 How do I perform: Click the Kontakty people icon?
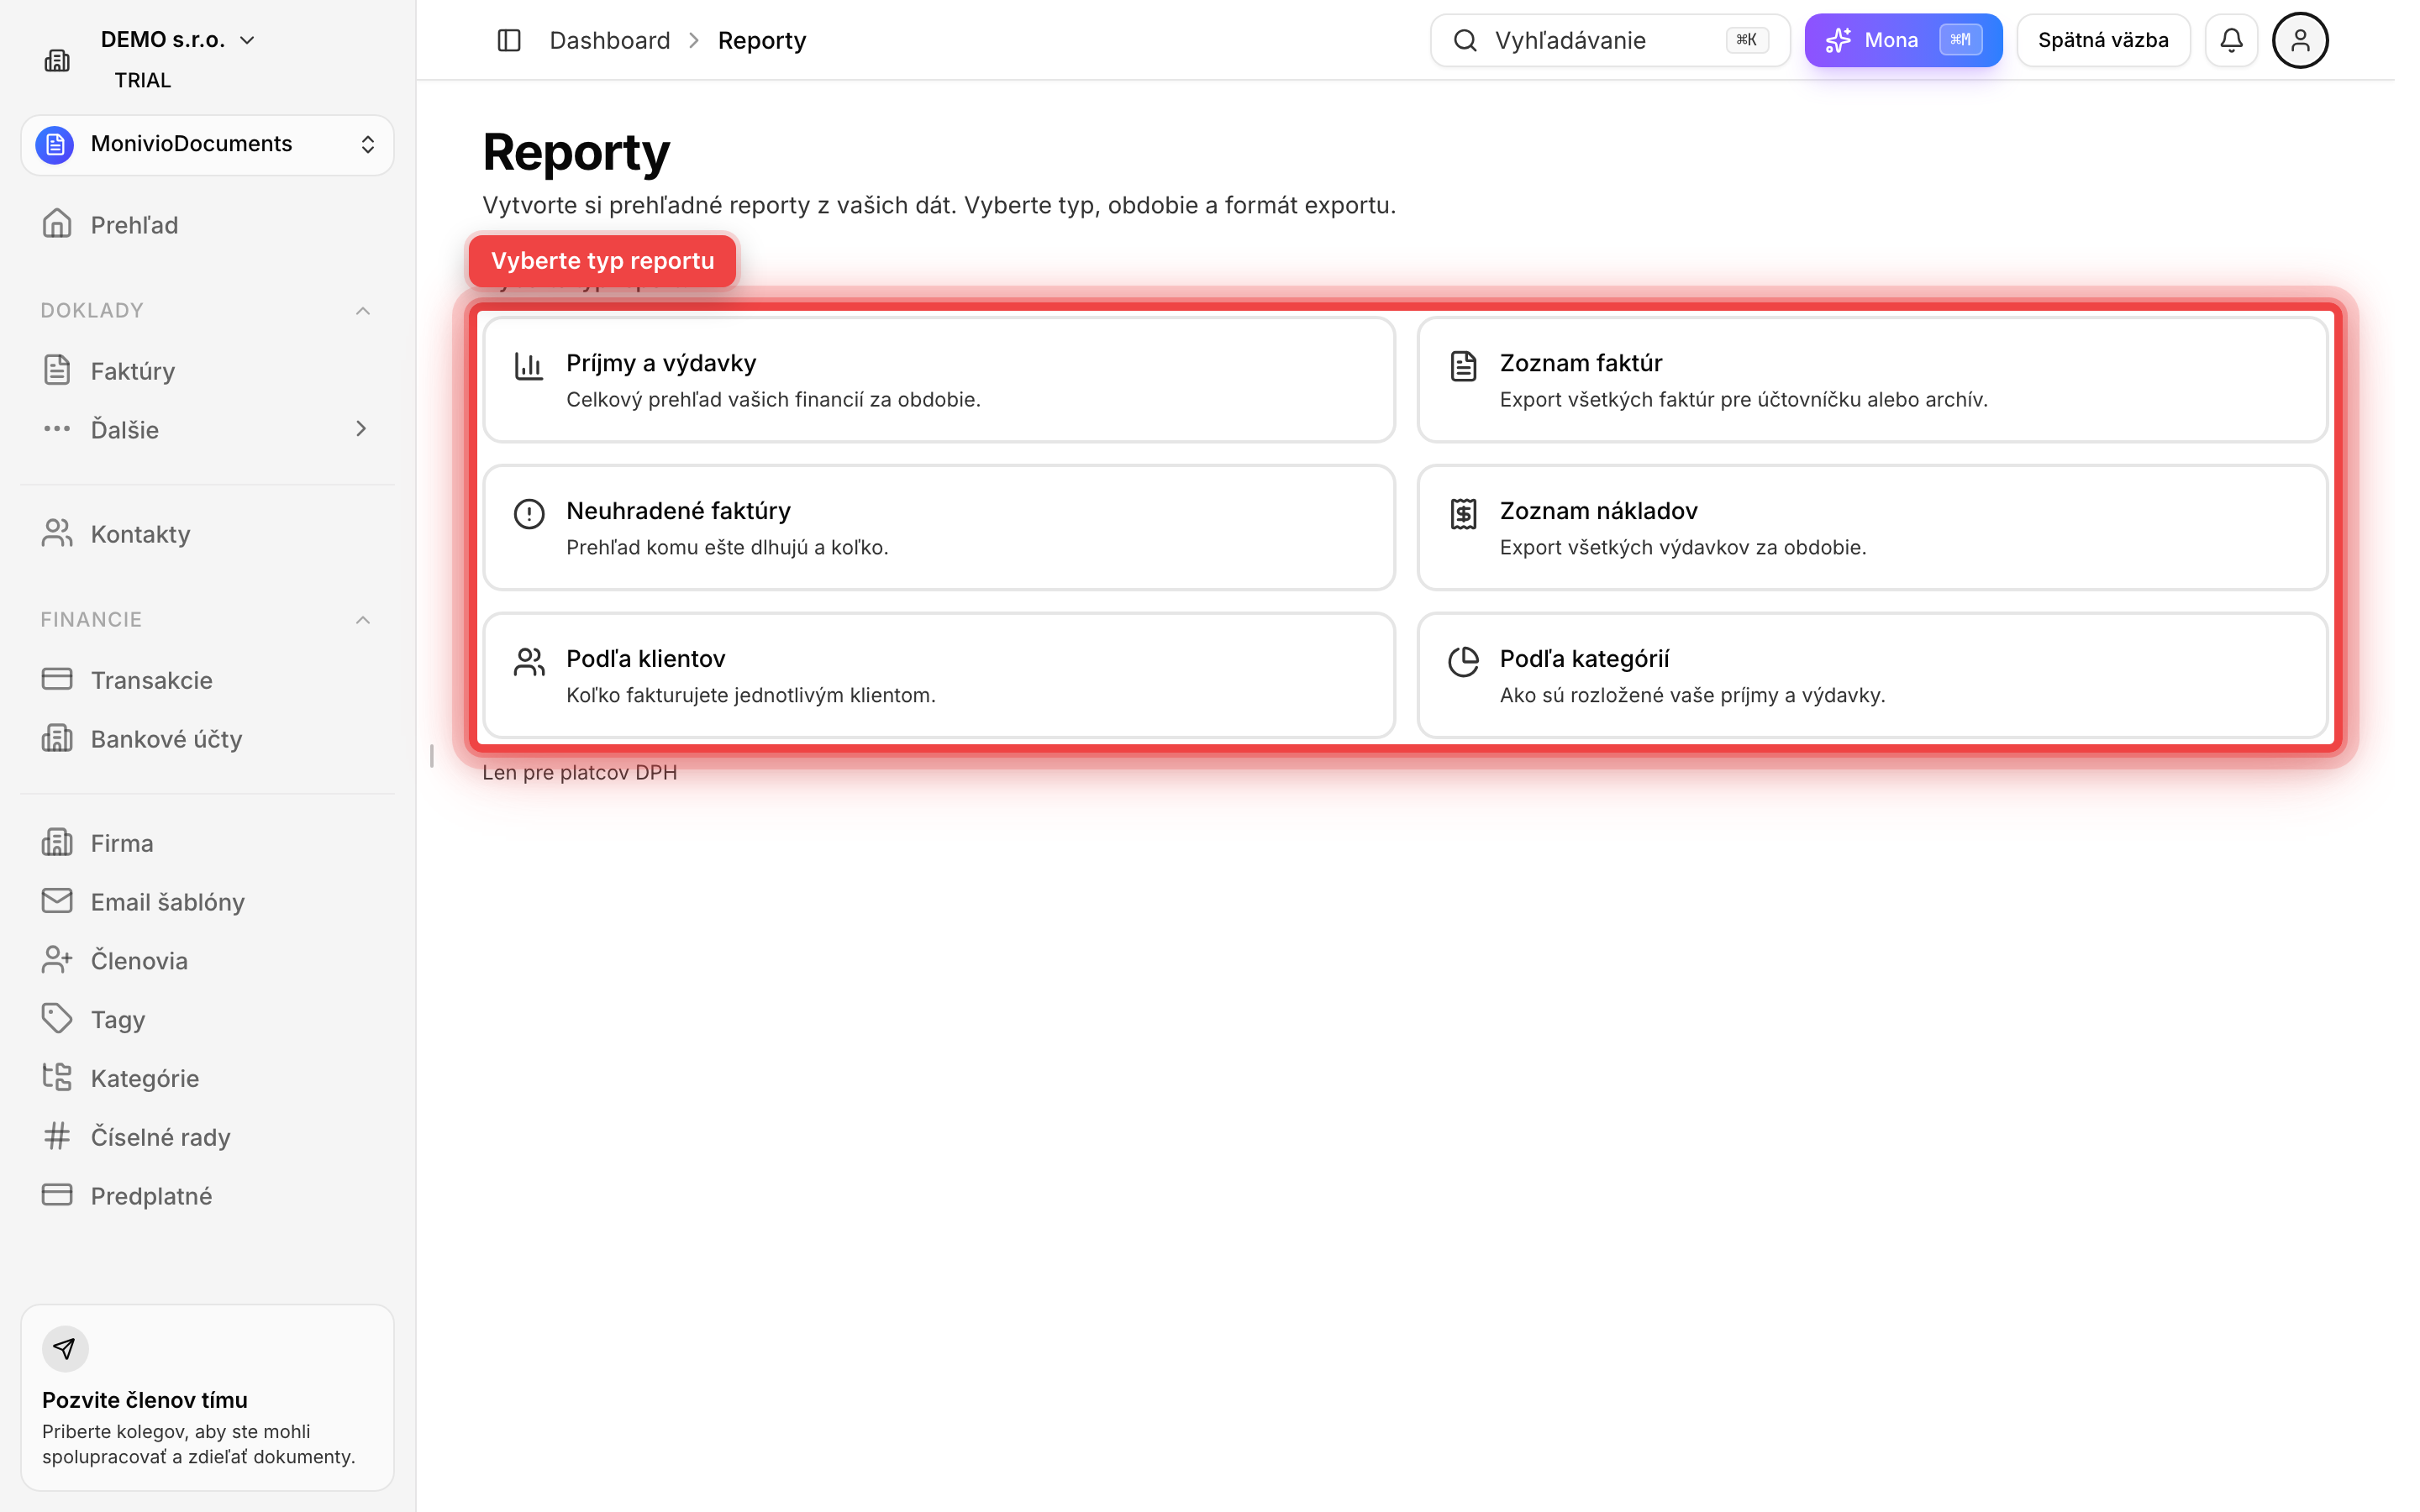click(x=57, y=533)
